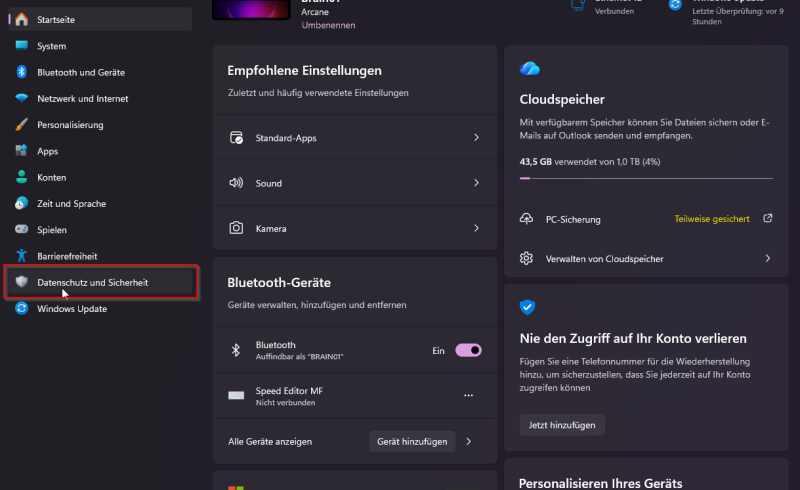Open Apps settings category
The image size is (800, 490).
coord(101,151)
